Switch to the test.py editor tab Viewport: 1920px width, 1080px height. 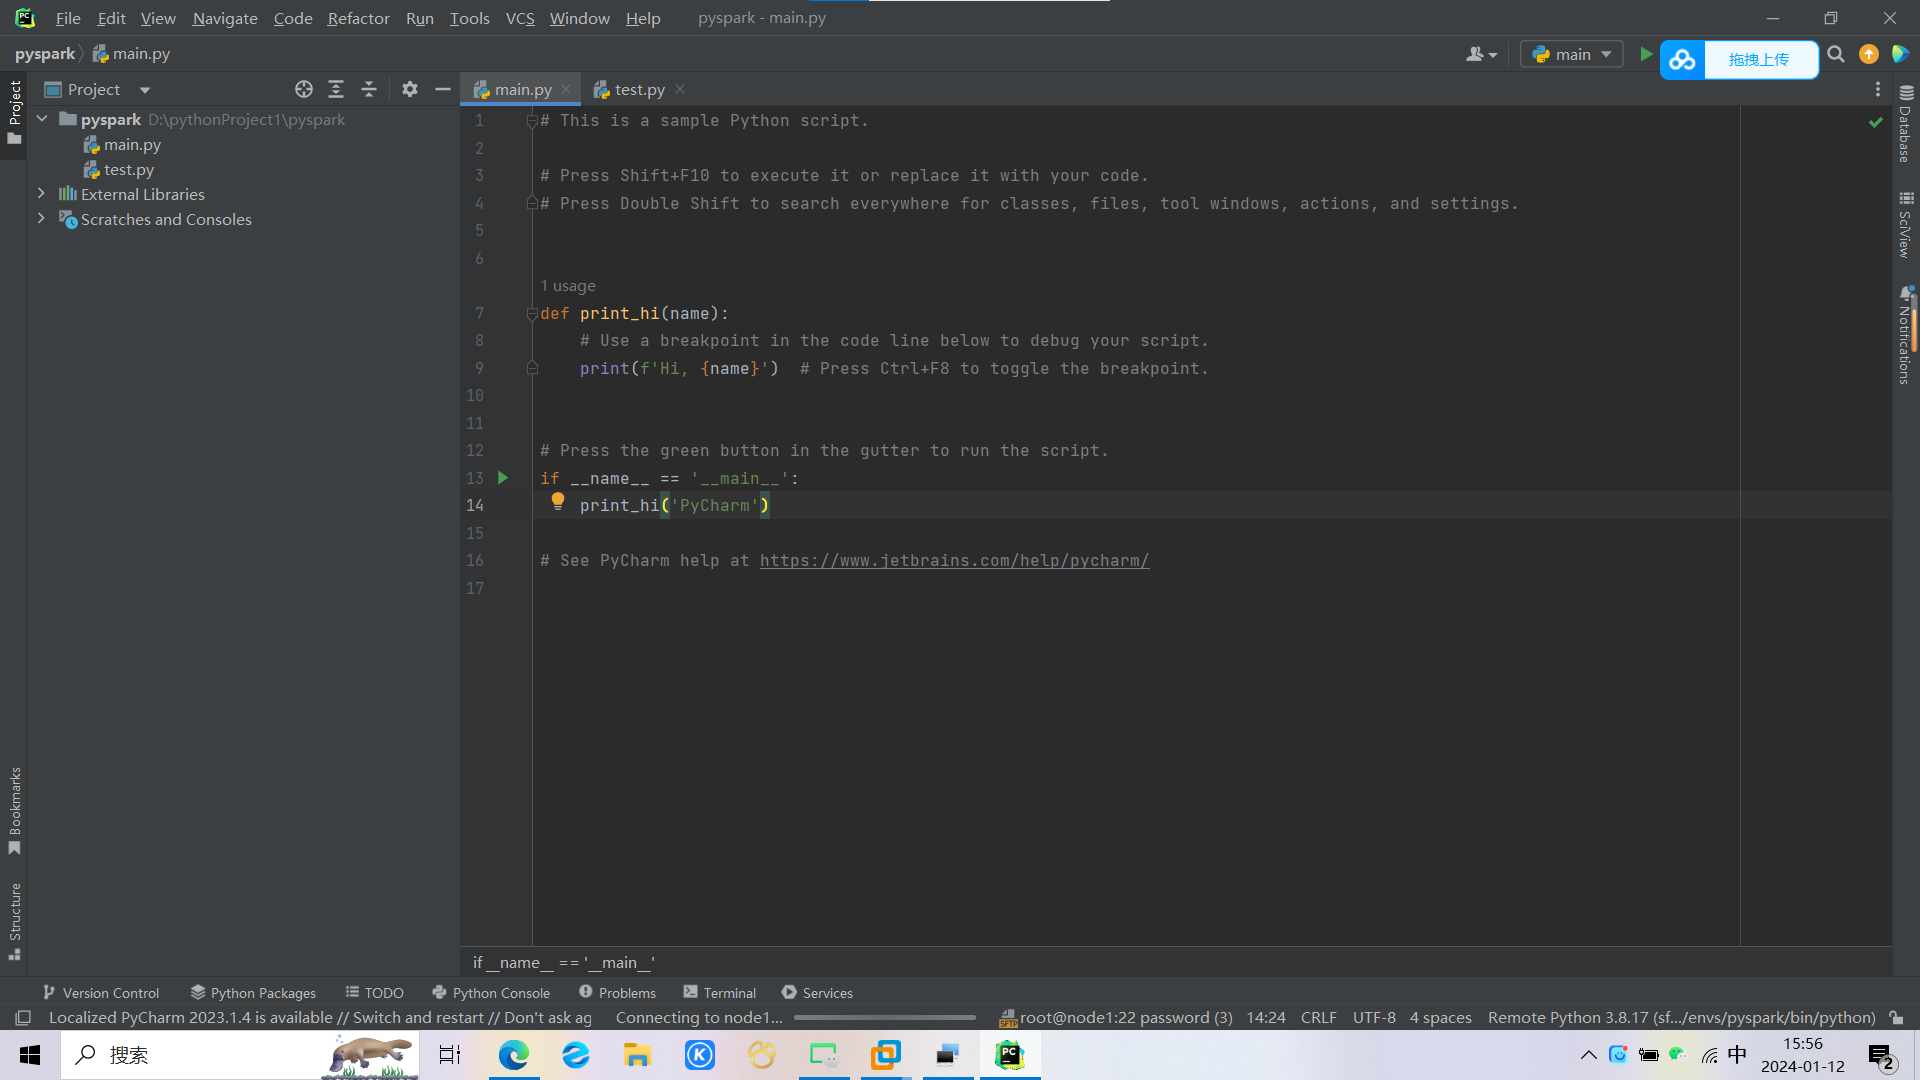639,90
